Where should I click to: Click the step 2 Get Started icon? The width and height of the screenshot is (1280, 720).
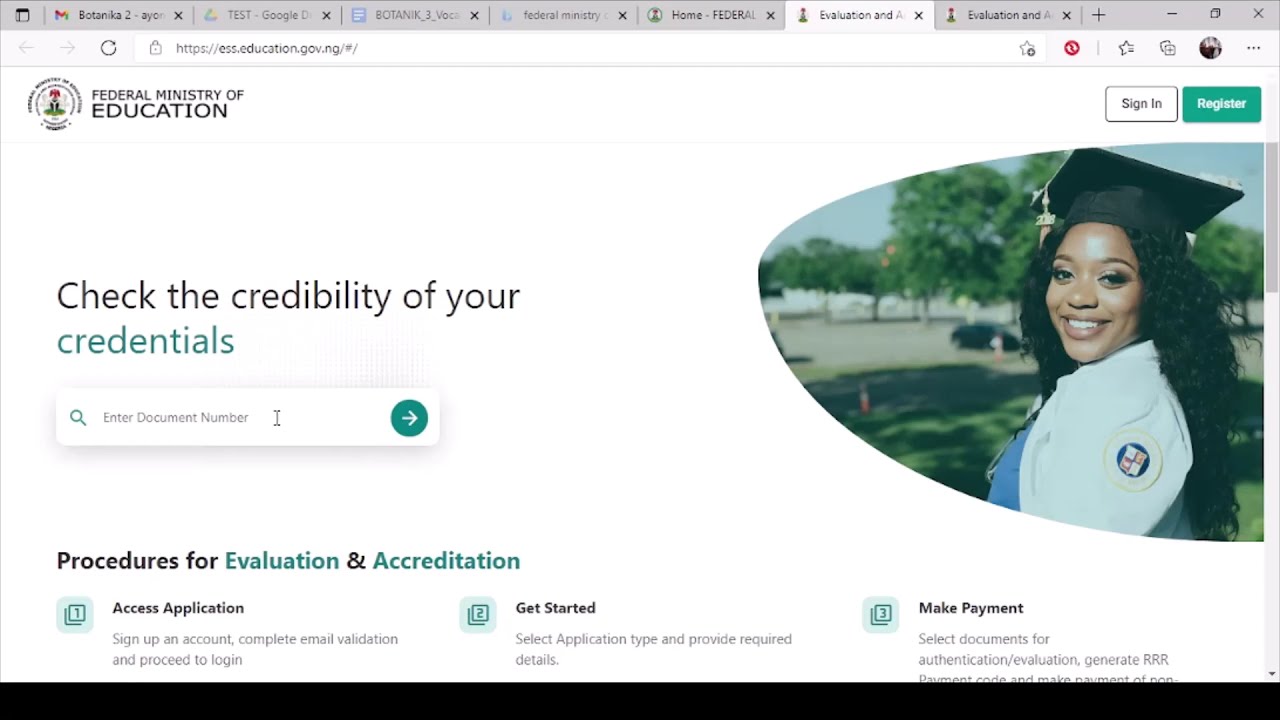pyautogui.click(x=478, y=614)
